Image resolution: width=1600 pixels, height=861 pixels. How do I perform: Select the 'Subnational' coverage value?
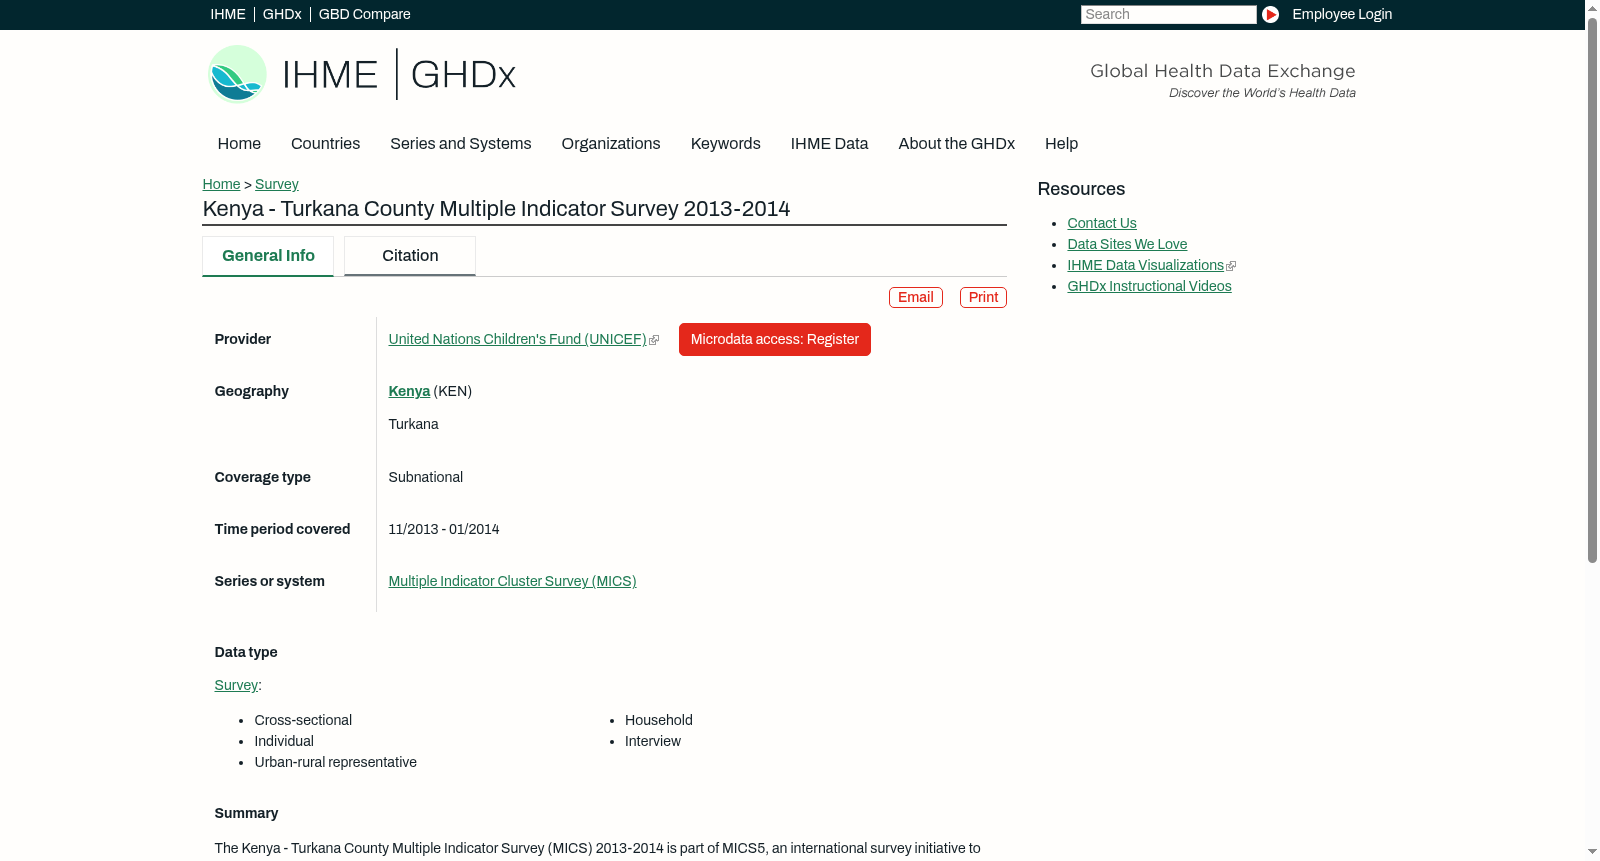tap(426, 478)
